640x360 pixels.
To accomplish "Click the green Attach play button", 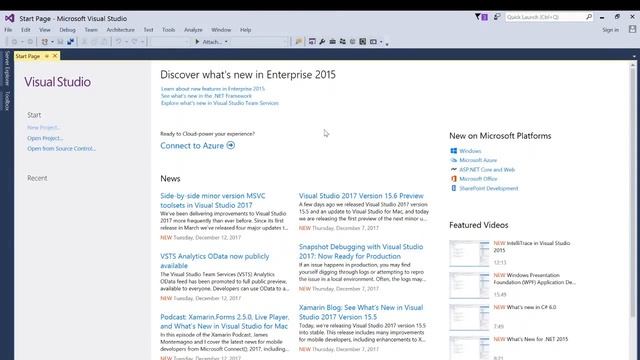I will pos(197,42).
